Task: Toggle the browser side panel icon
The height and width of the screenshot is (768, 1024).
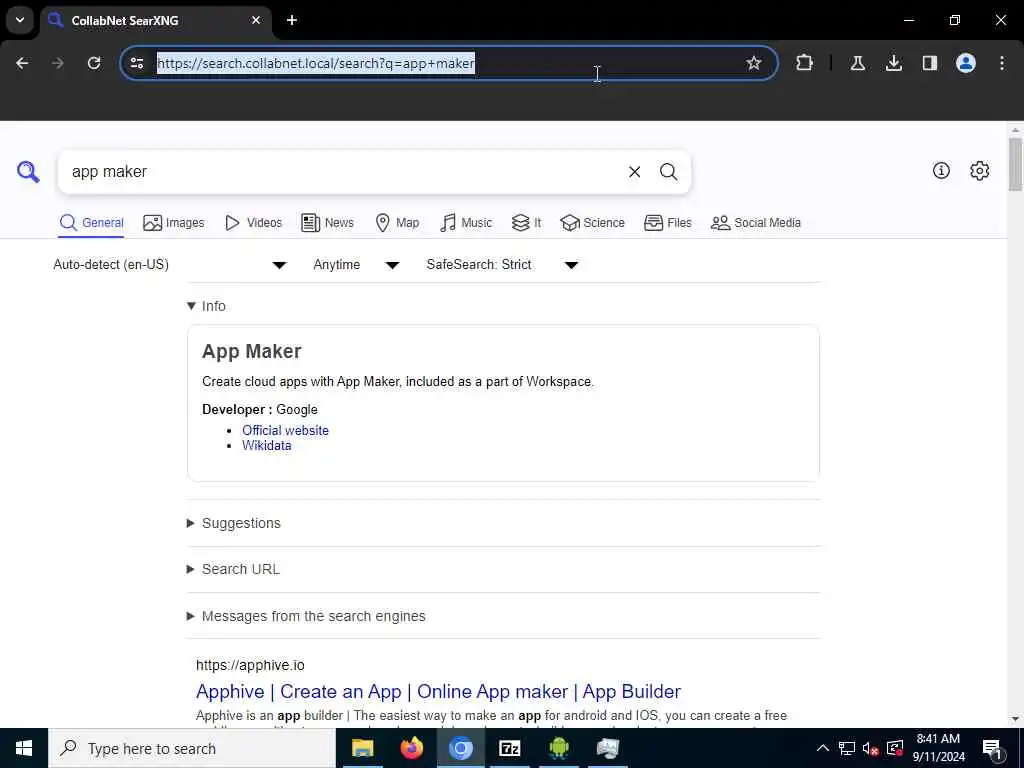Action: pyautogui.click(x=929, y=63)
